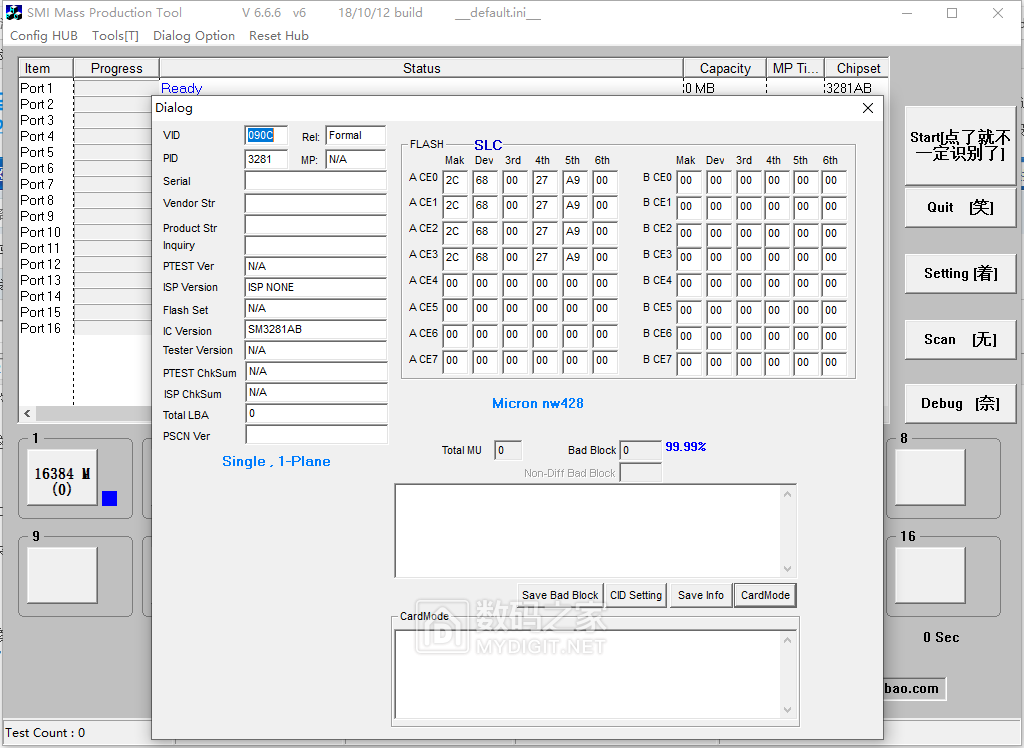The height and width of the screenshot is (748, 1024).
Task: Click the Quit button
Action: [959, 207]
